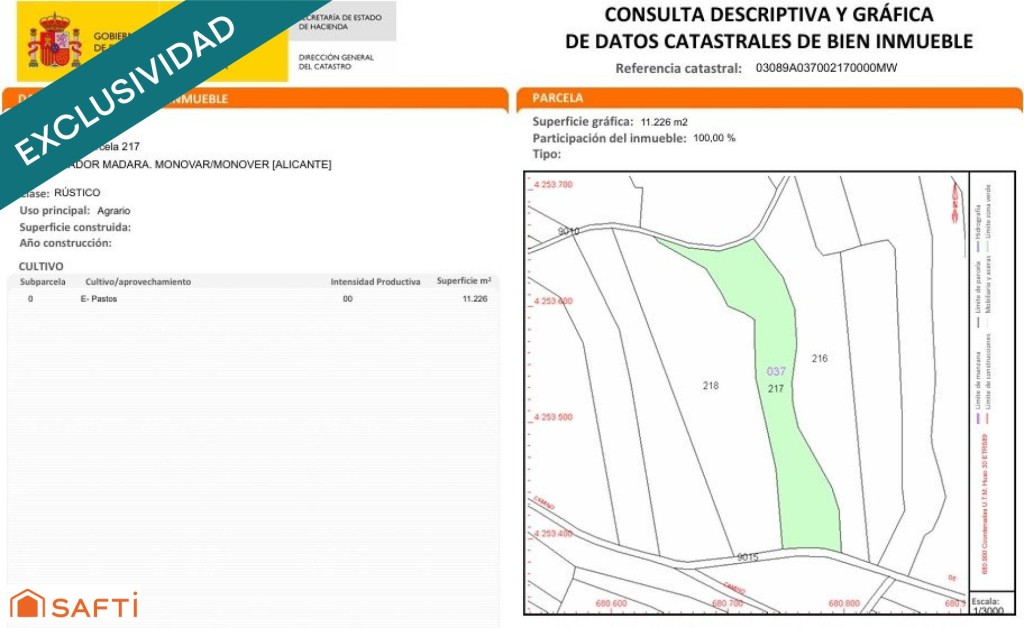Select the E- Pastos crop table row

coord(255,299)
